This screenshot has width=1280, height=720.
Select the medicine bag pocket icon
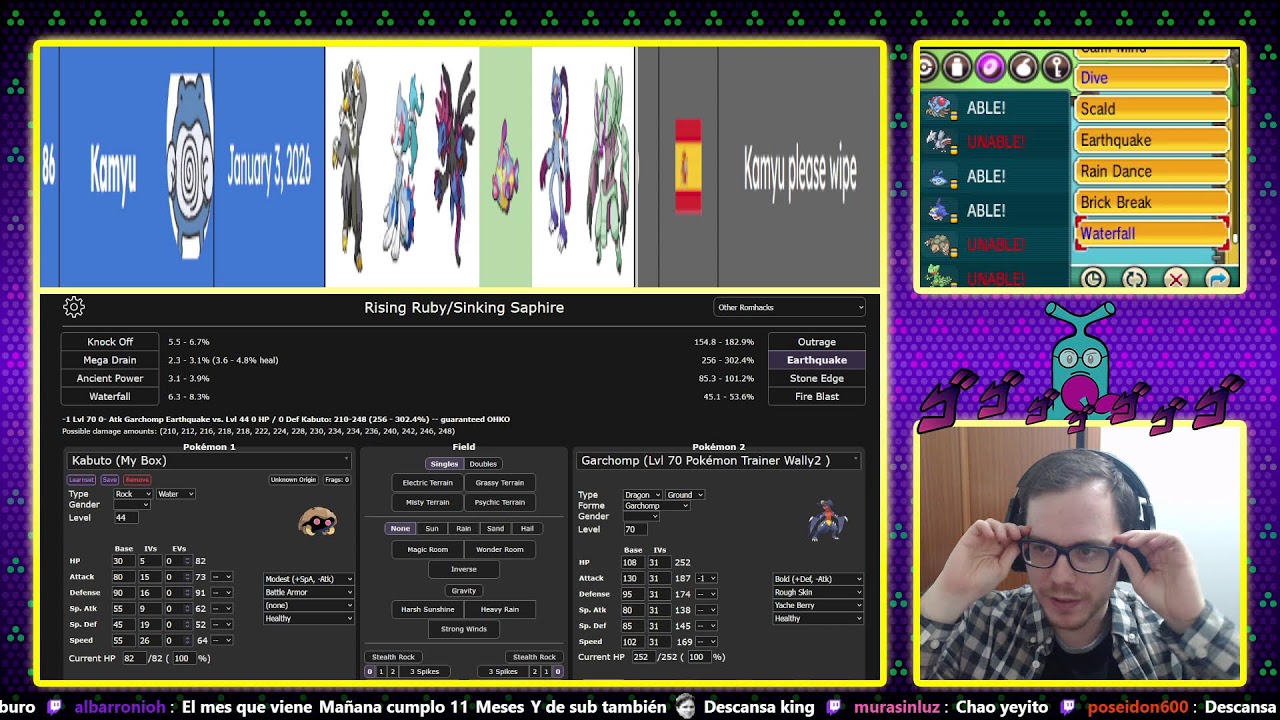pos(957,67)
